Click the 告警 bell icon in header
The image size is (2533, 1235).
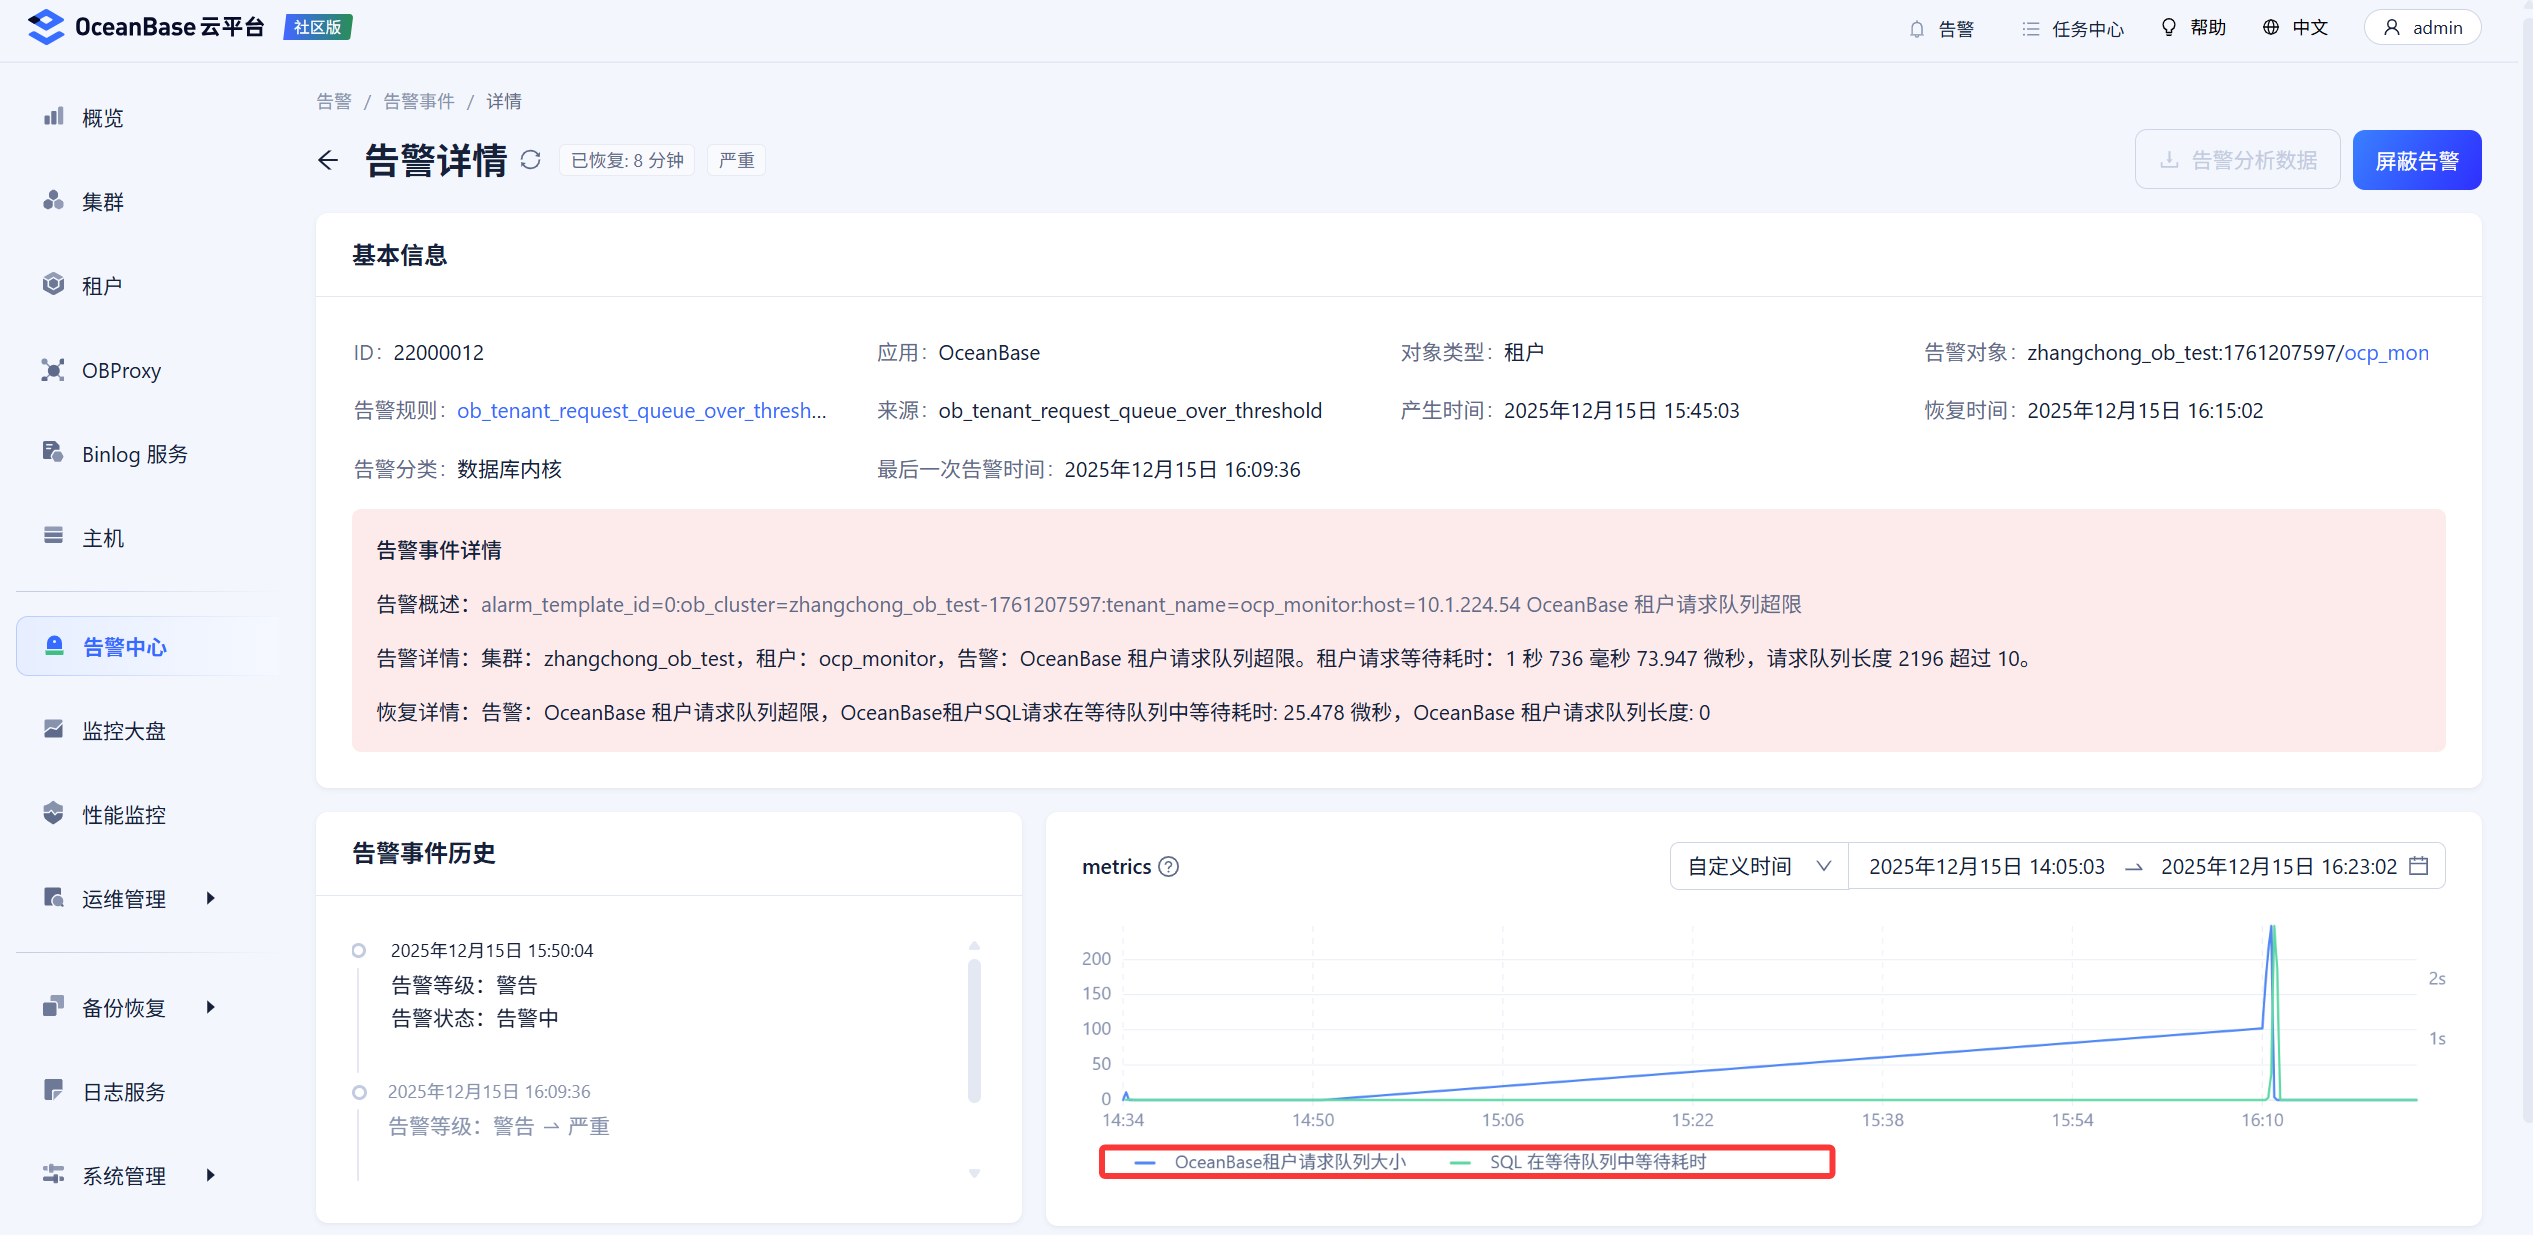pos(1916,28)
